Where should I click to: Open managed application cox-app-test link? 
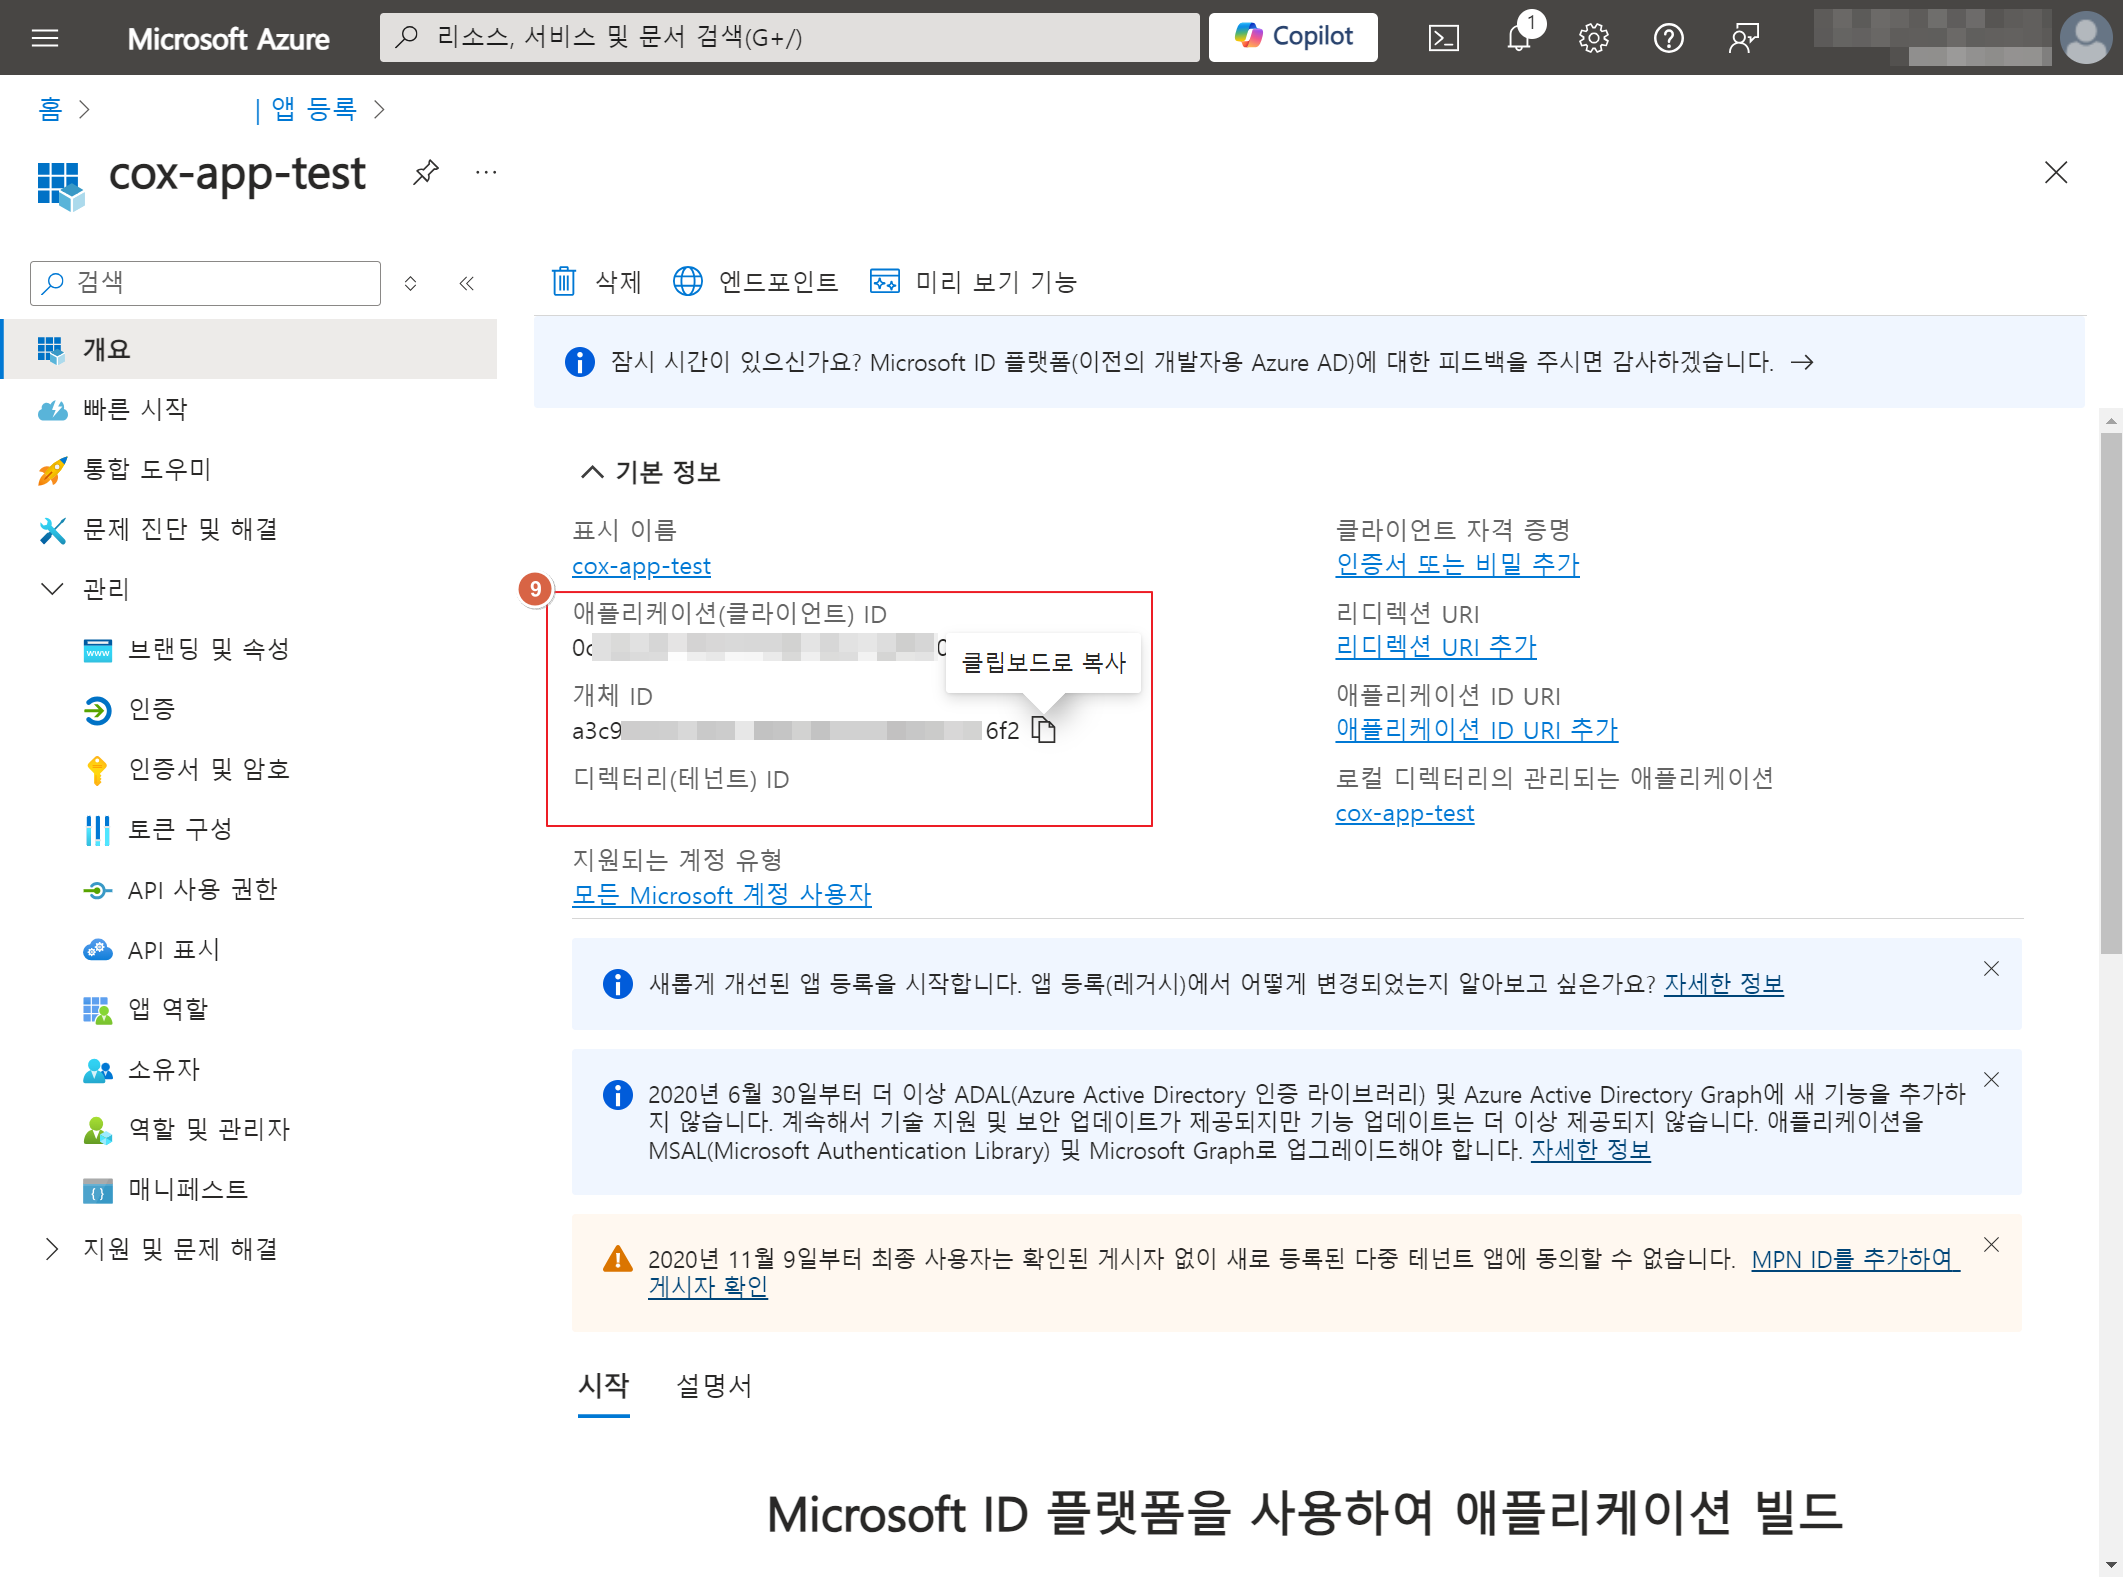(x=1405, y=814)
